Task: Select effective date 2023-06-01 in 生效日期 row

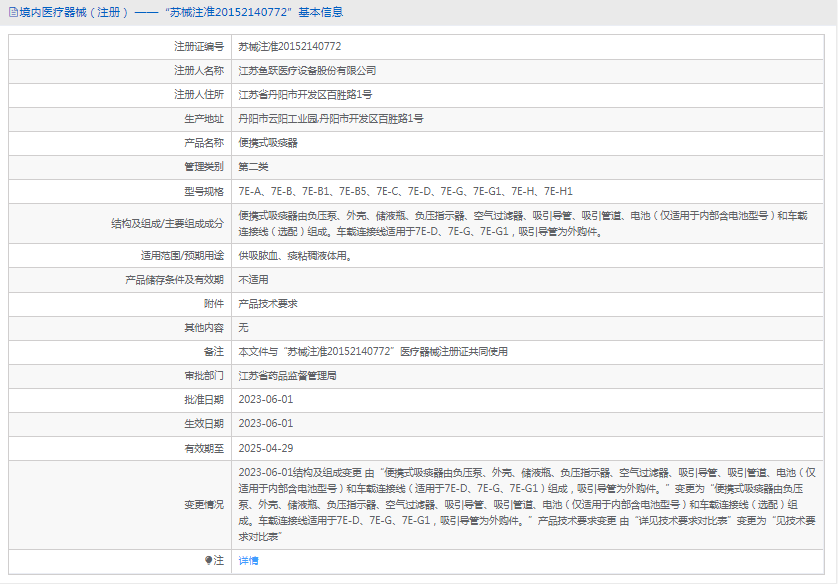Action: coord(266,424)
